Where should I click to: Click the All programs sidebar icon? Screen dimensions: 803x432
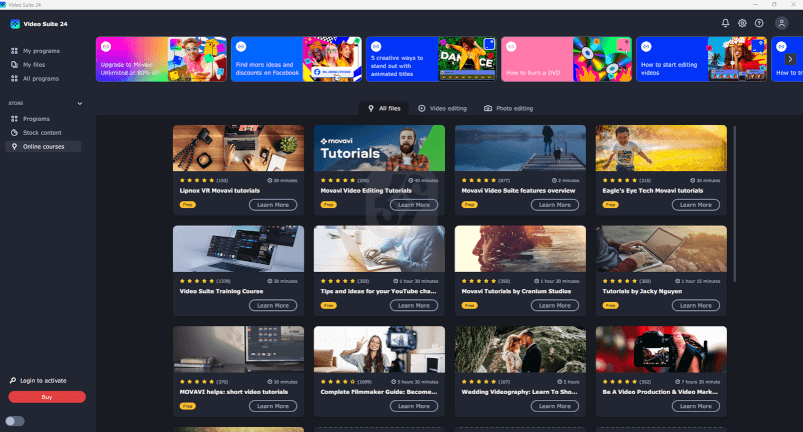pos(14,78)
